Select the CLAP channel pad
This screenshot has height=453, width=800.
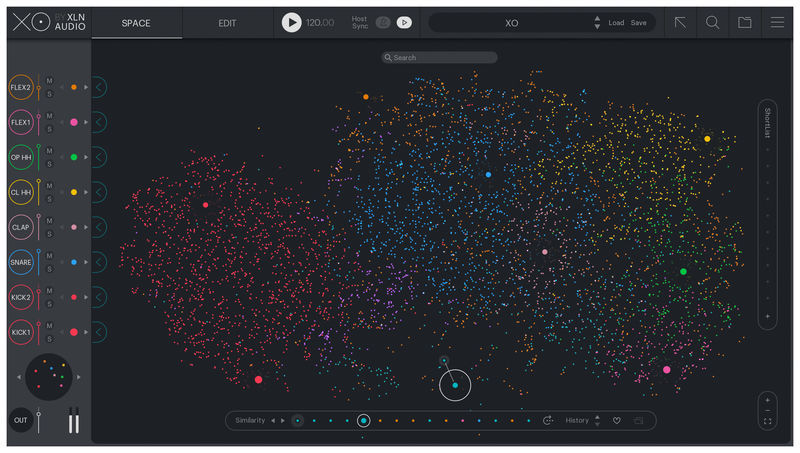click(x=21, y=227)
